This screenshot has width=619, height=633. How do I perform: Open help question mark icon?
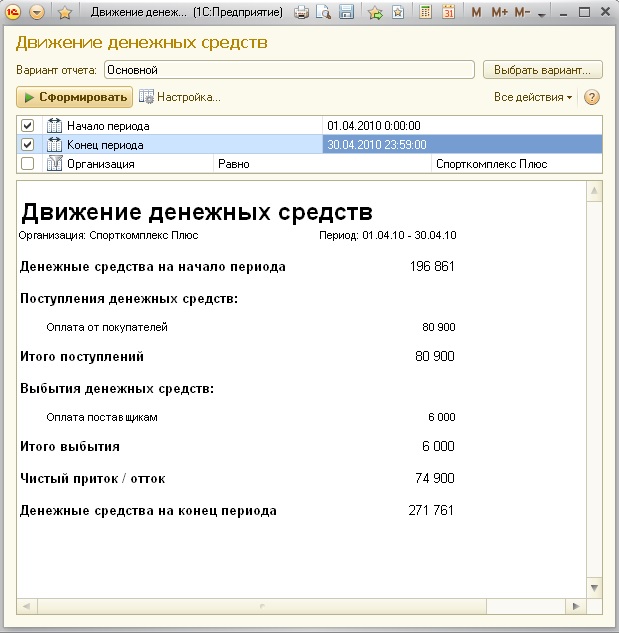pos(592,97)
